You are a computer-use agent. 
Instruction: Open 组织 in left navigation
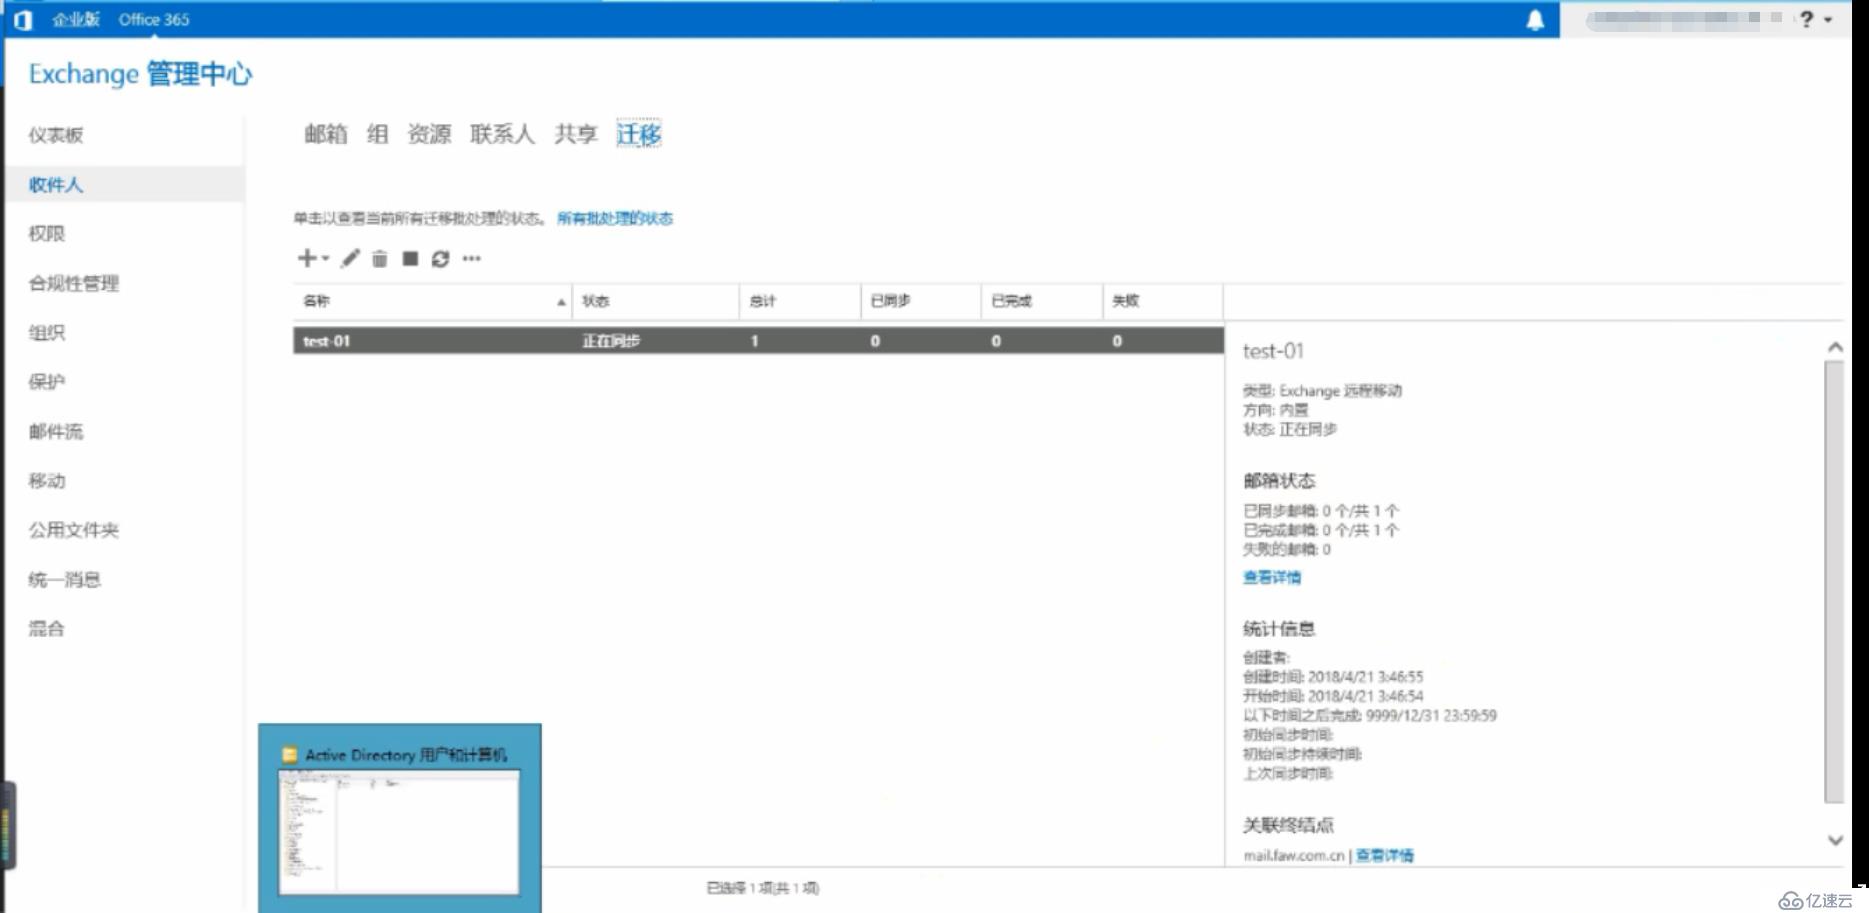[x=47, y=333]
